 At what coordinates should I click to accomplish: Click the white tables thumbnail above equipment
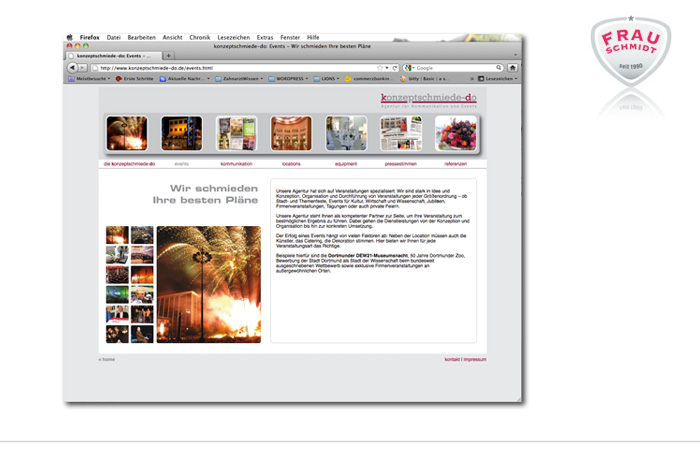point(346,133)
